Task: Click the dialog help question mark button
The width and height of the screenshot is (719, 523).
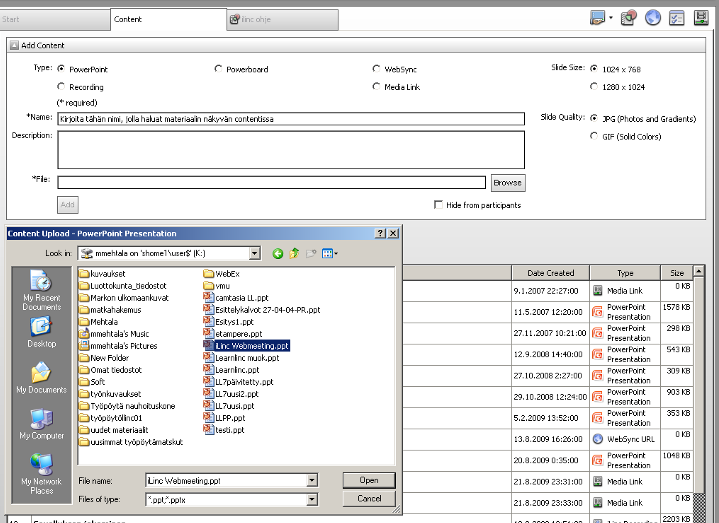Action: coord(380,233)
